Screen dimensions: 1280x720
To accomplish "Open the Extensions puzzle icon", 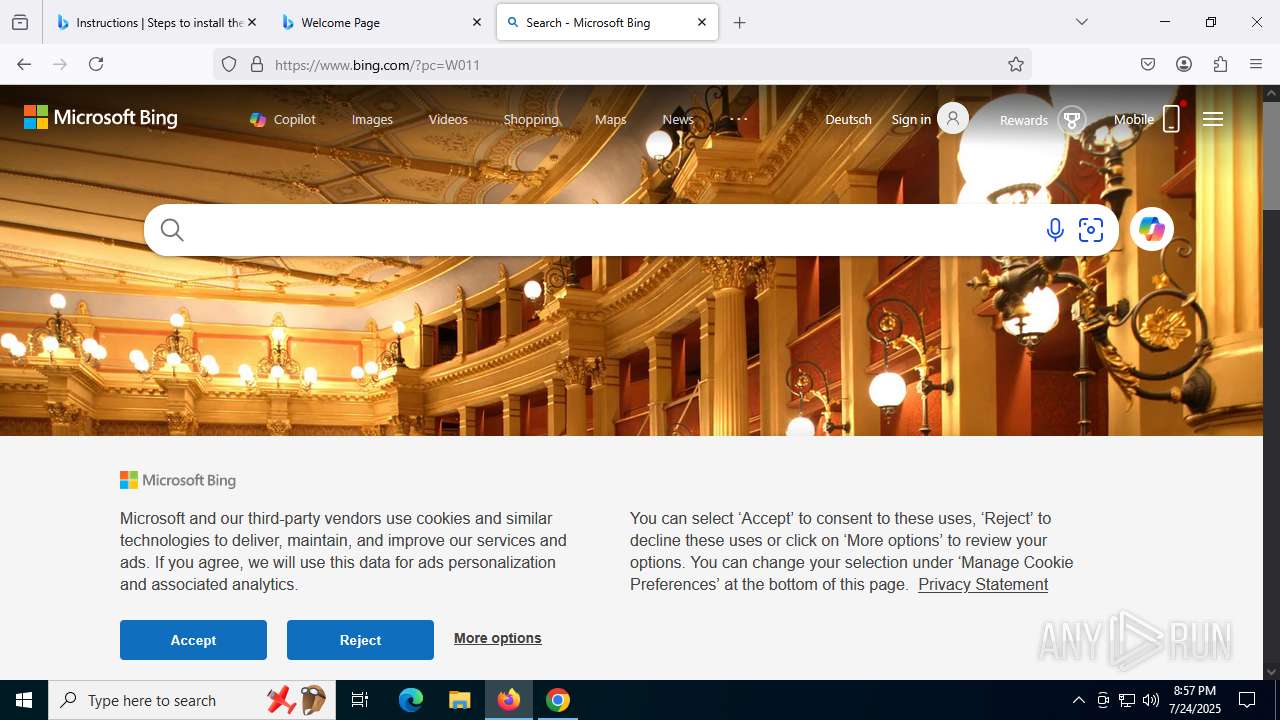I will pyautogui.click(x=1220, y=64).
